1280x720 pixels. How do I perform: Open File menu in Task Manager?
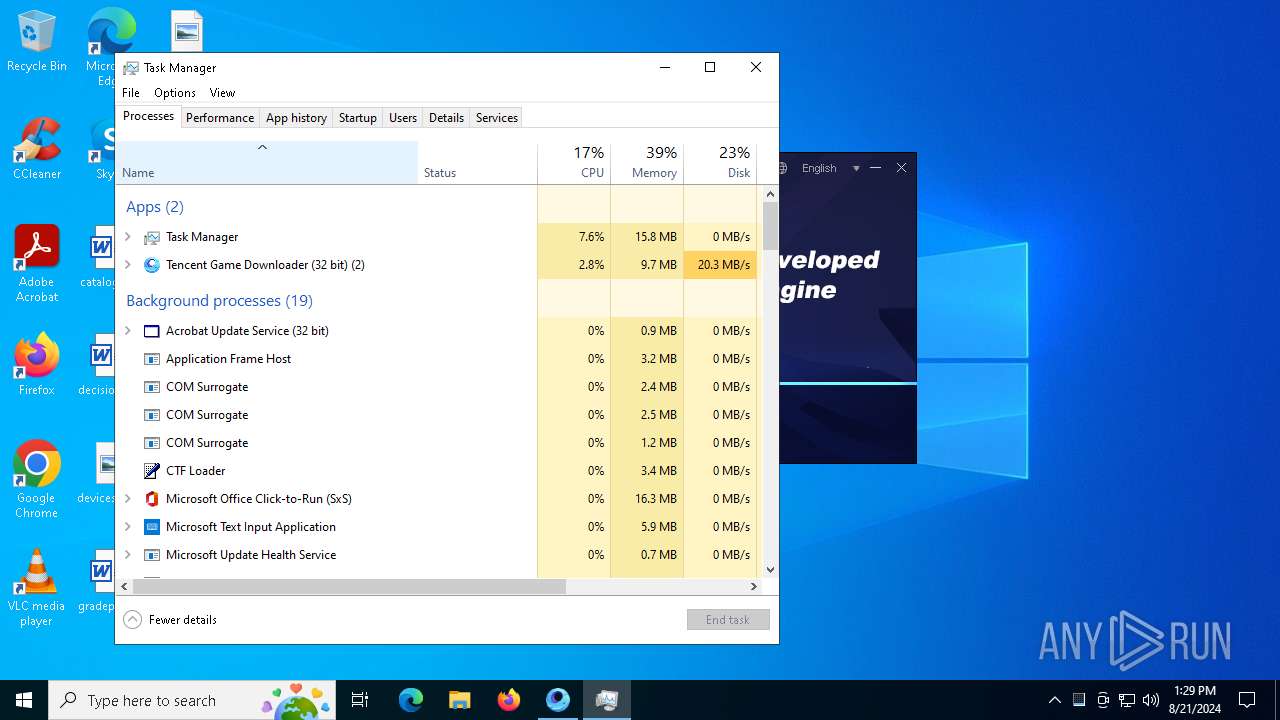[x=131, y=93]
